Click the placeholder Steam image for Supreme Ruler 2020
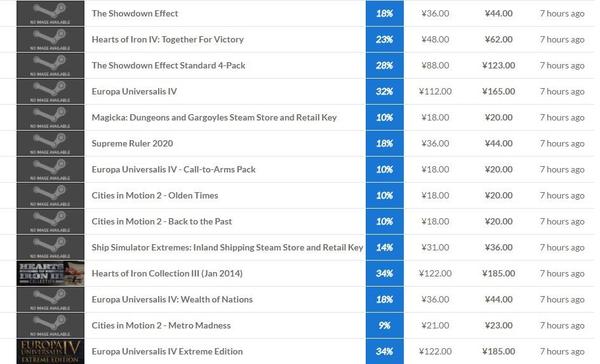This screenshot has width=600, height=364. [x=50, y=144]
